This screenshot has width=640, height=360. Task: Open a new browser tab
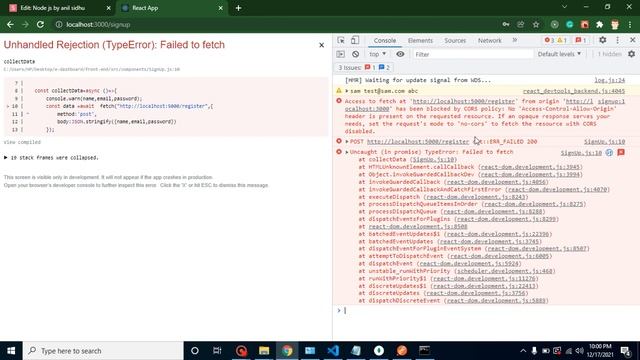[238, 8]
